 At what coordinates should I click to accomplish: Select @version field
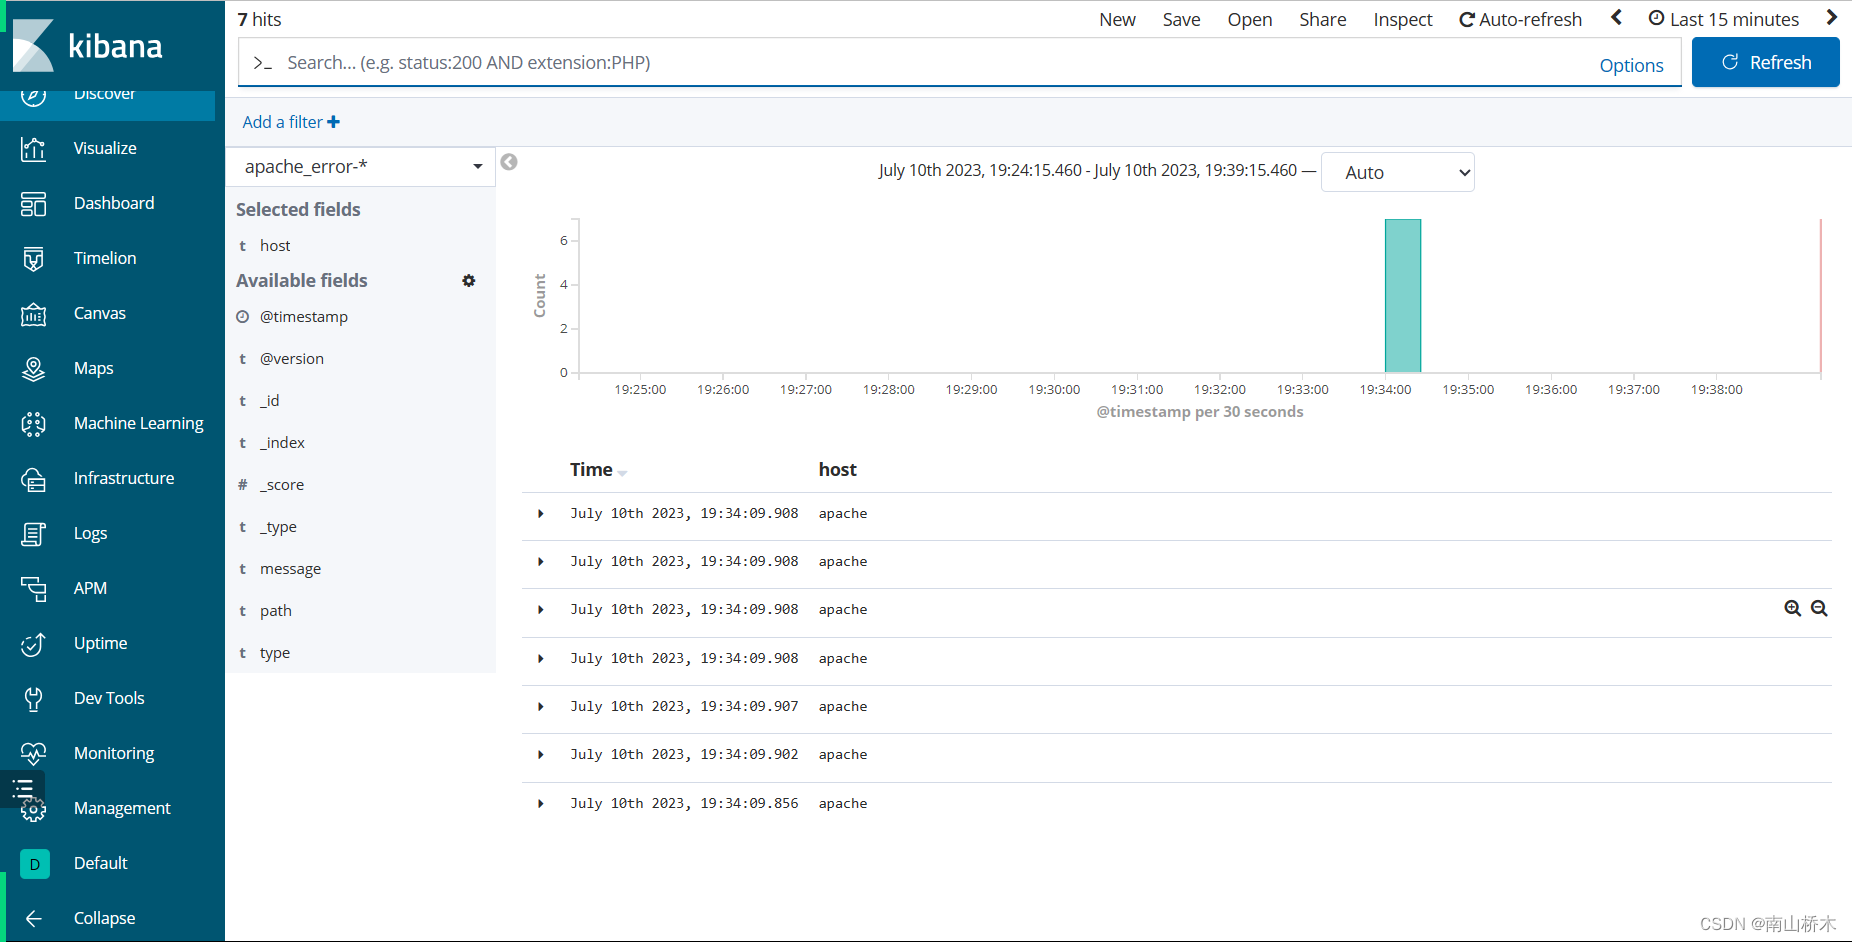coord(292,359)
